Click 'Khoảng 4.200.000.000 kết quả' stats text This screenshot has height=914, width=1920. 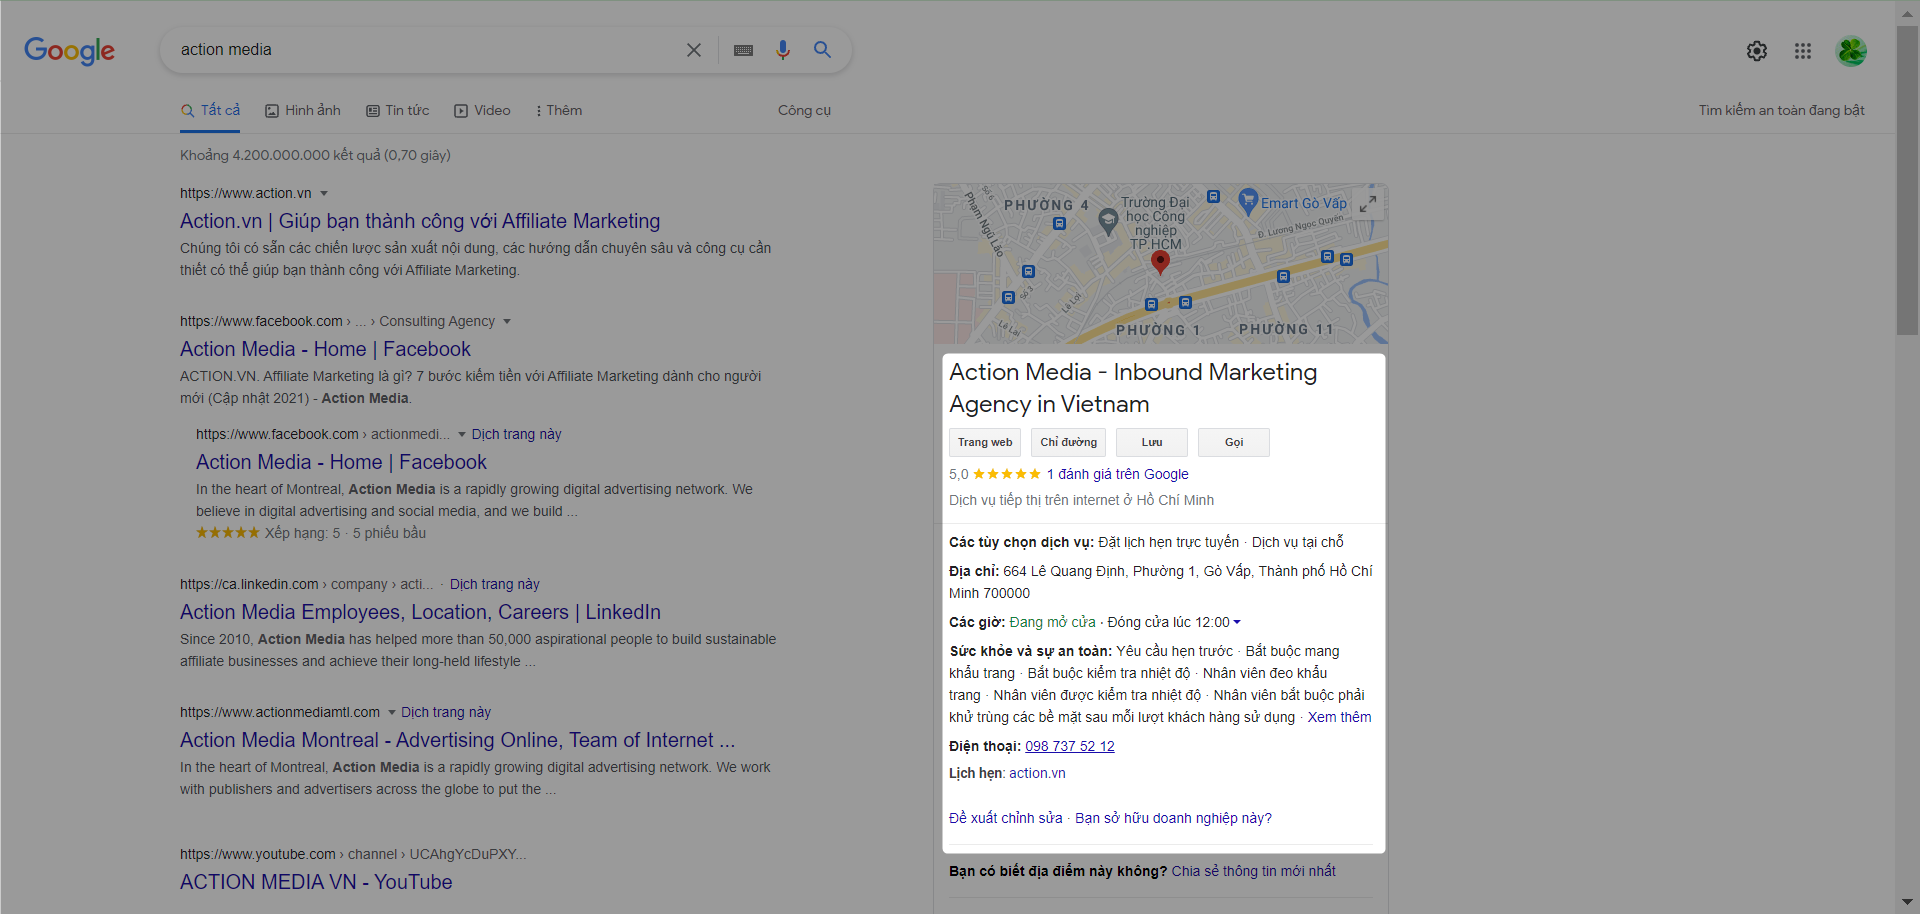(x=315, y=155)
